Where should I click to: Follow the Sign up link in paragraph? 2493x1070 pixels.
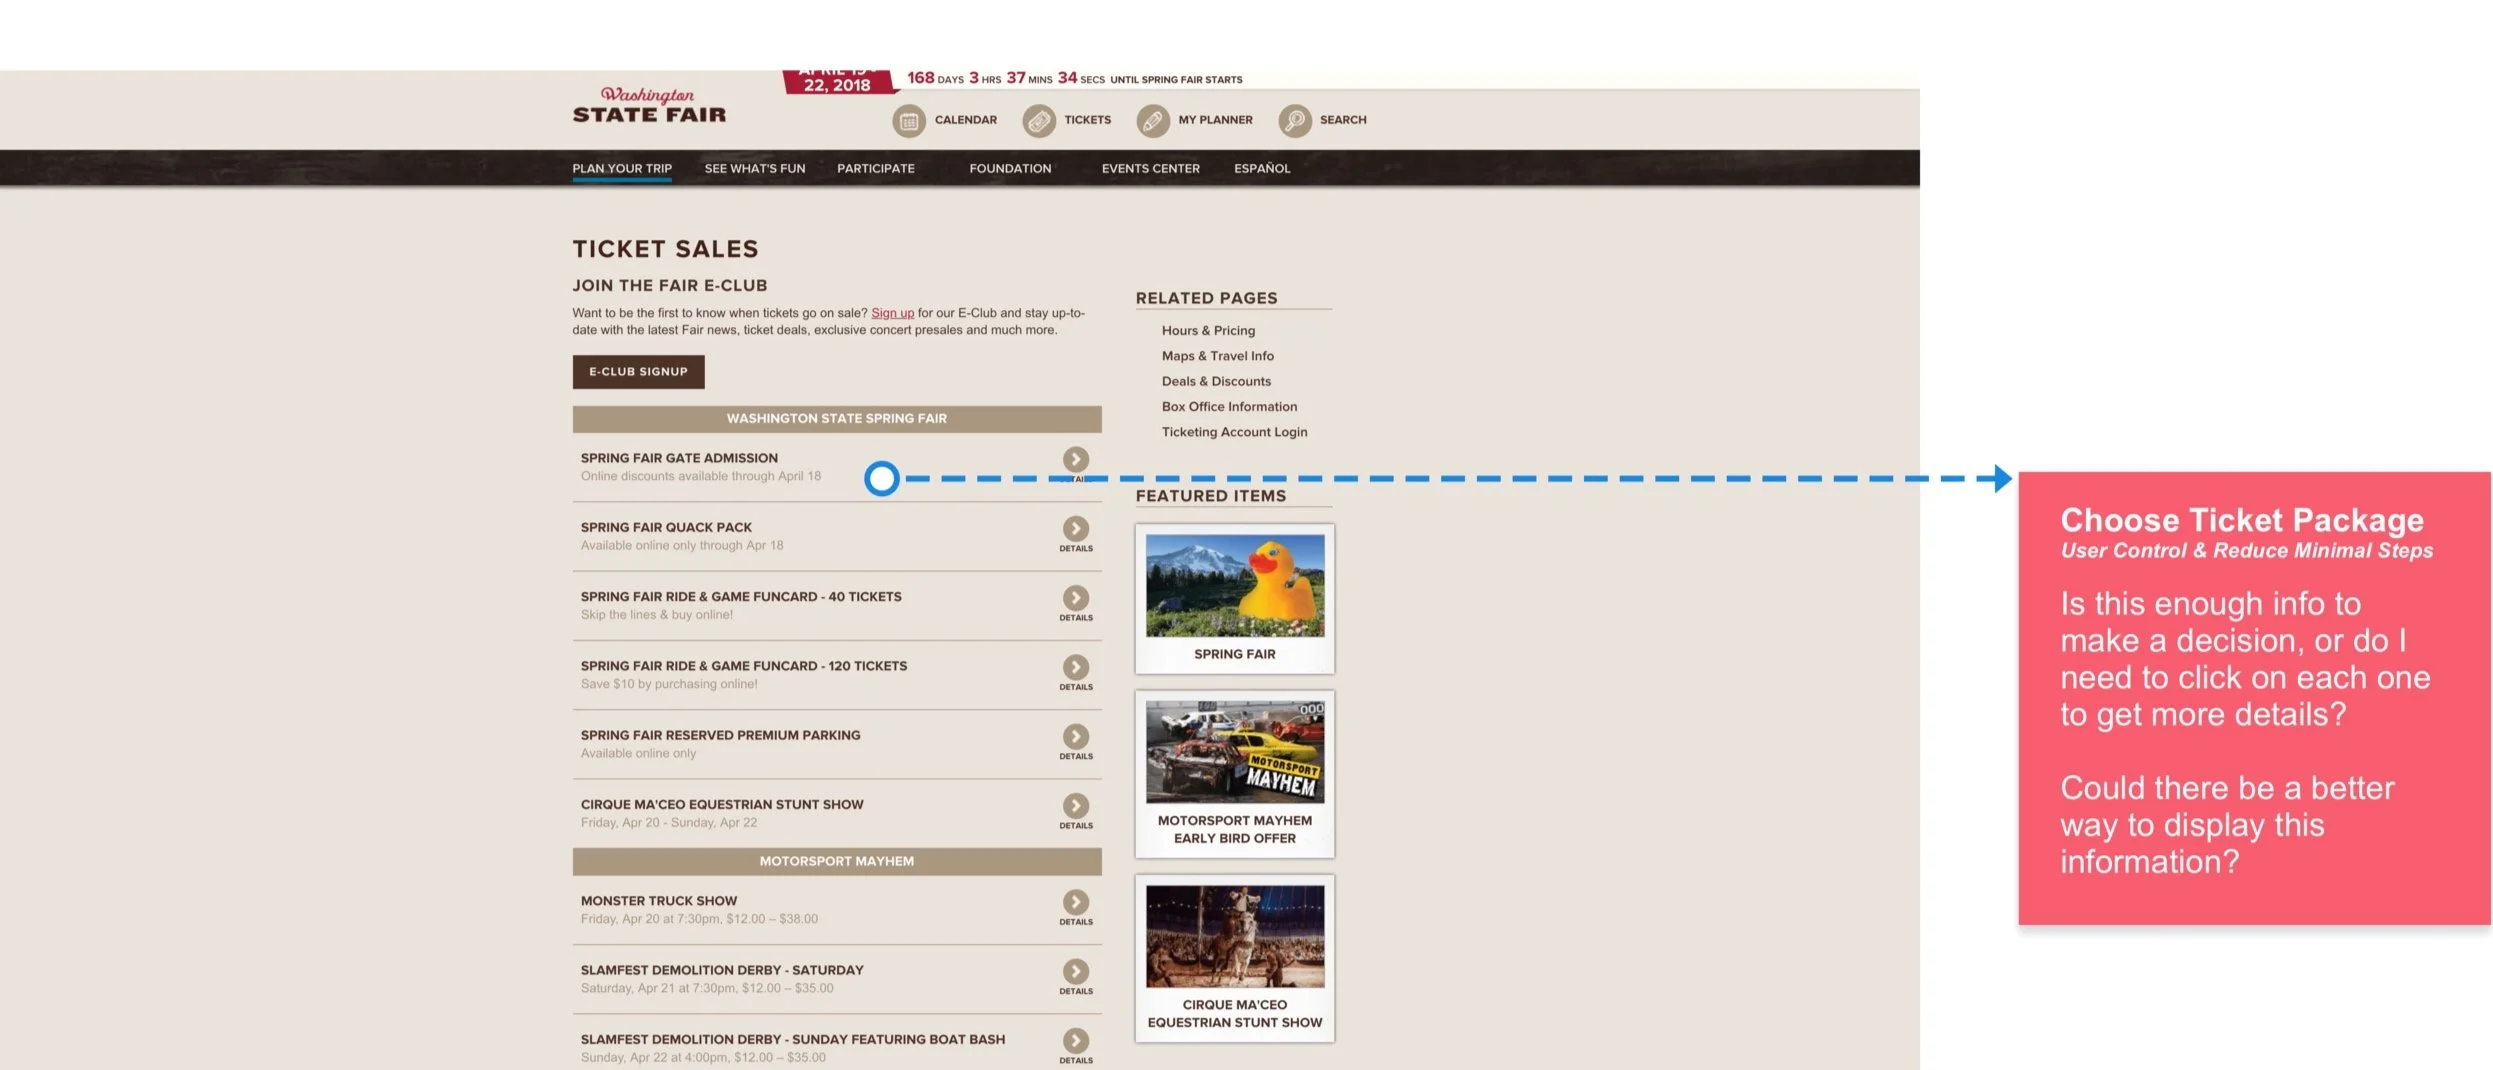tap(892, 313)
